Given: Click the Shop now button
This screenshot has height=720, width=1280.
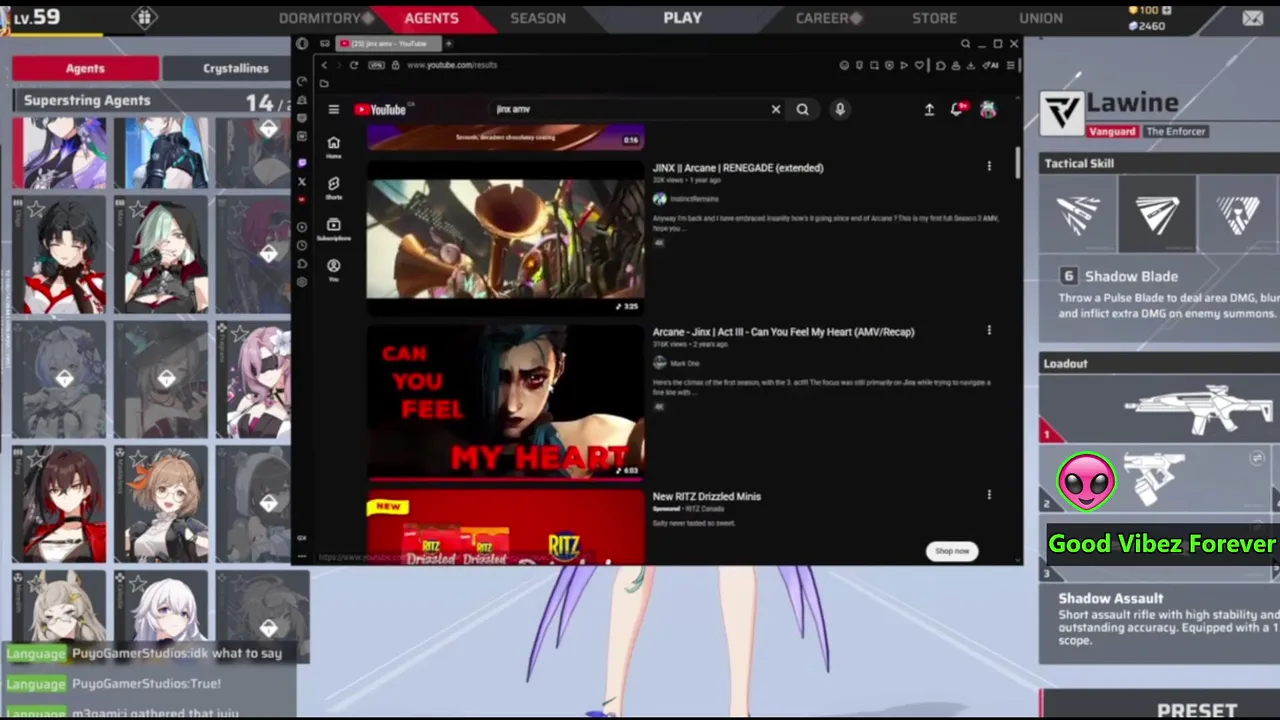Looking at the screenshot, I should click(x=952, y=551).
